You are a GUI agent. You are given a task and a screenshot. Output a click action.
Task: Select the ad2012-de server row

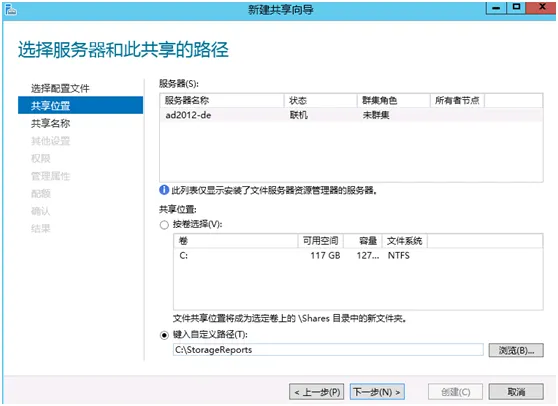click(351, 115)
